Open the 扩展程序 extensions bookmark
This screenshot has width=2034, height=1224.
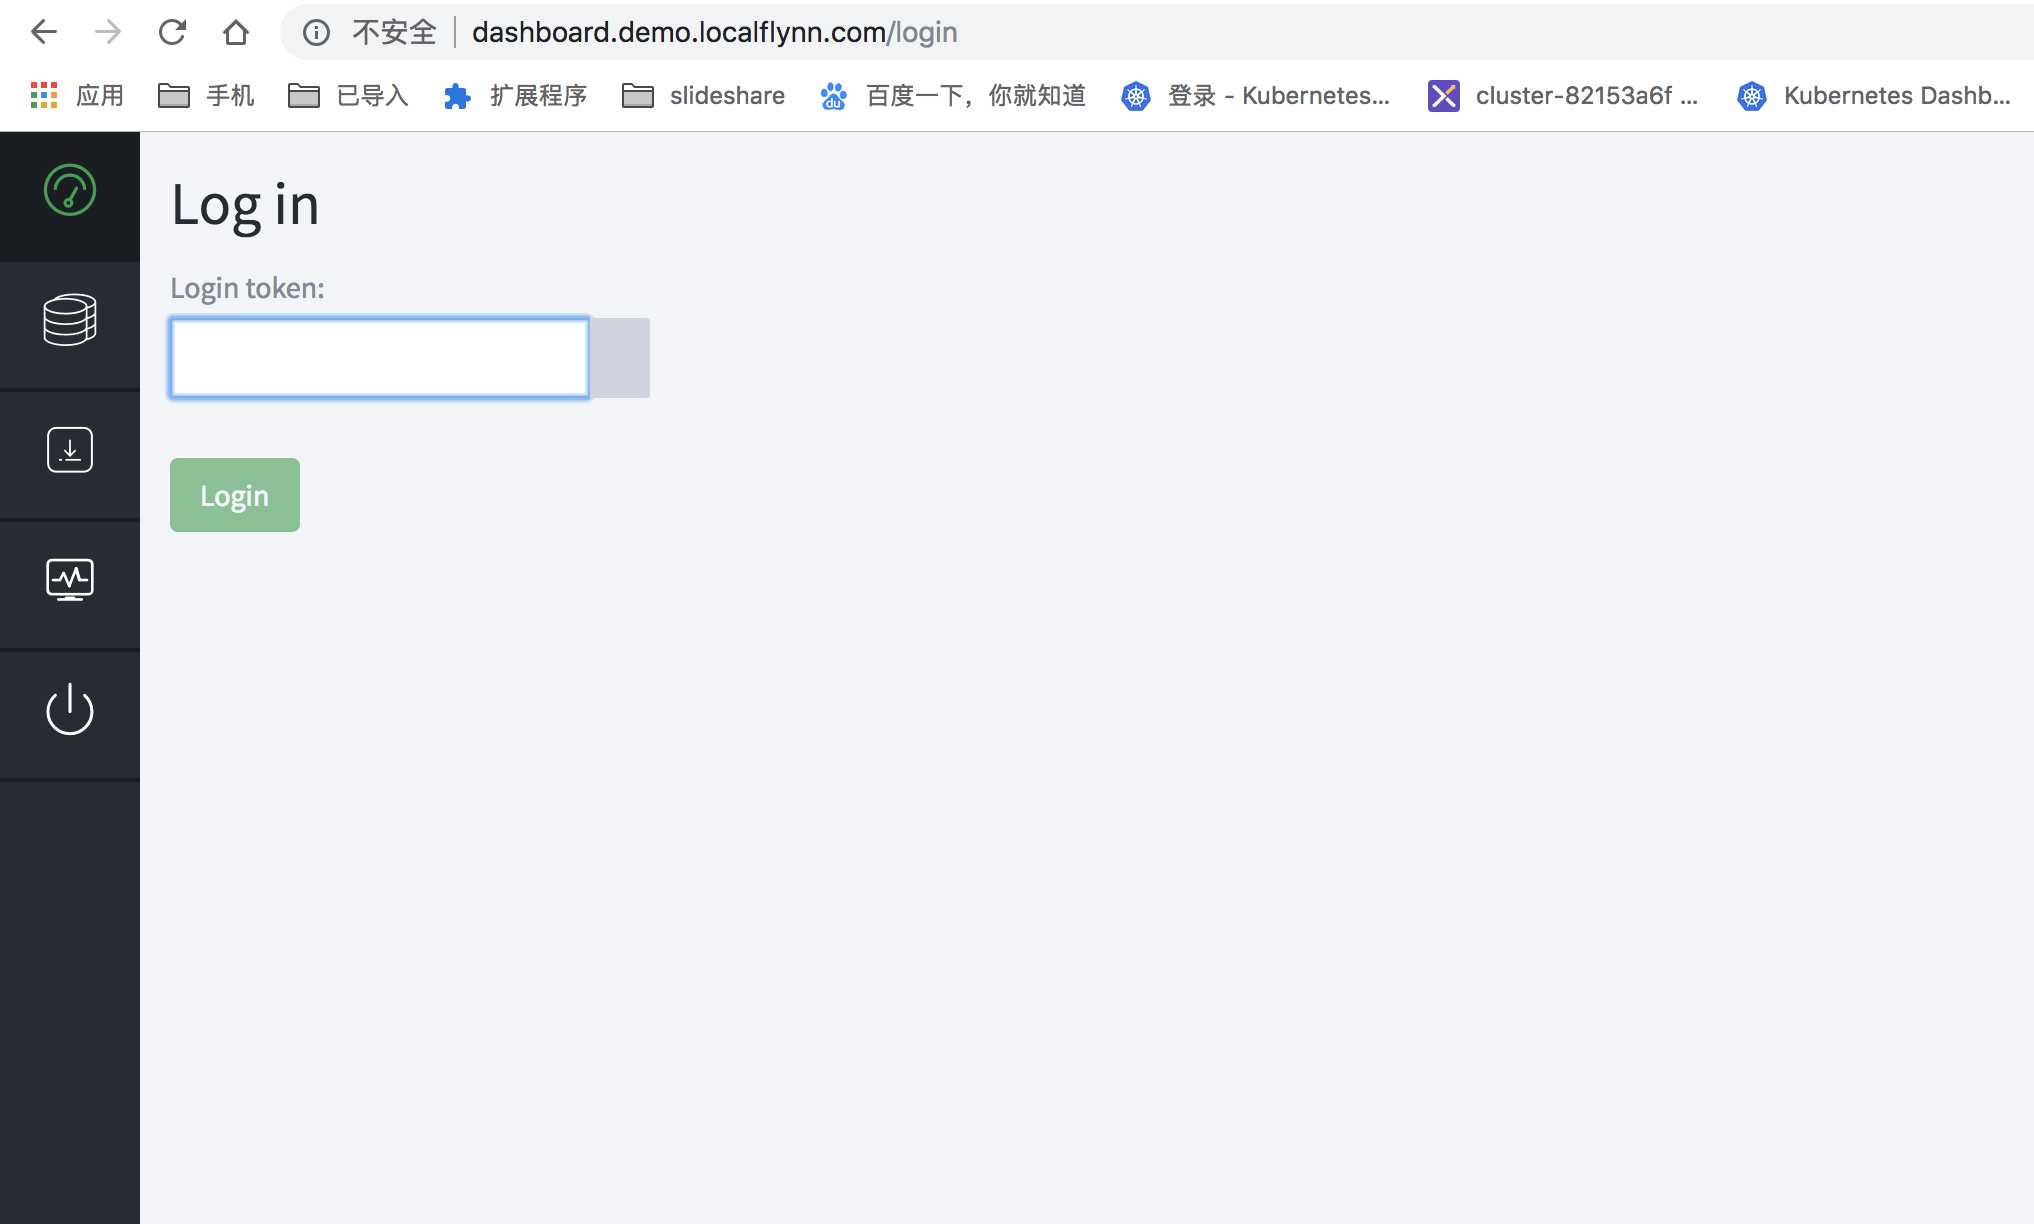click(x=516, y=96)
